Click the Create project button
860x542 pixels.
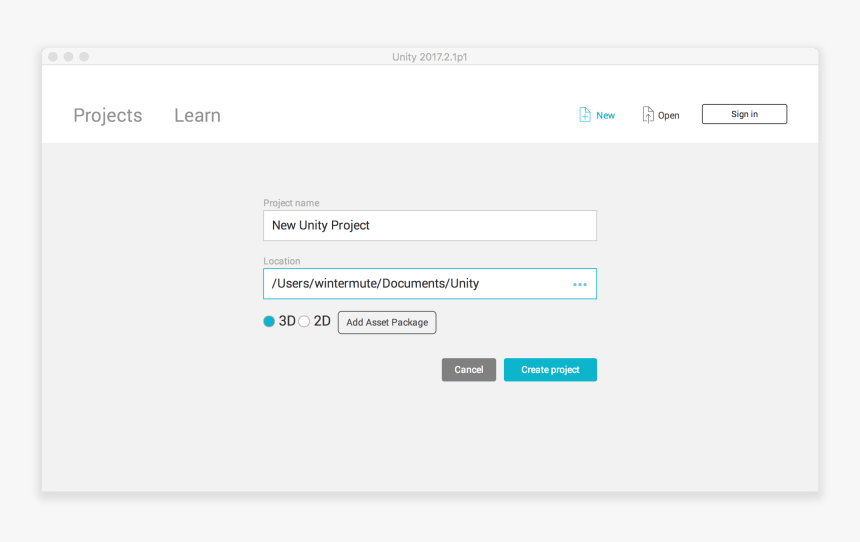coord(550,370)
